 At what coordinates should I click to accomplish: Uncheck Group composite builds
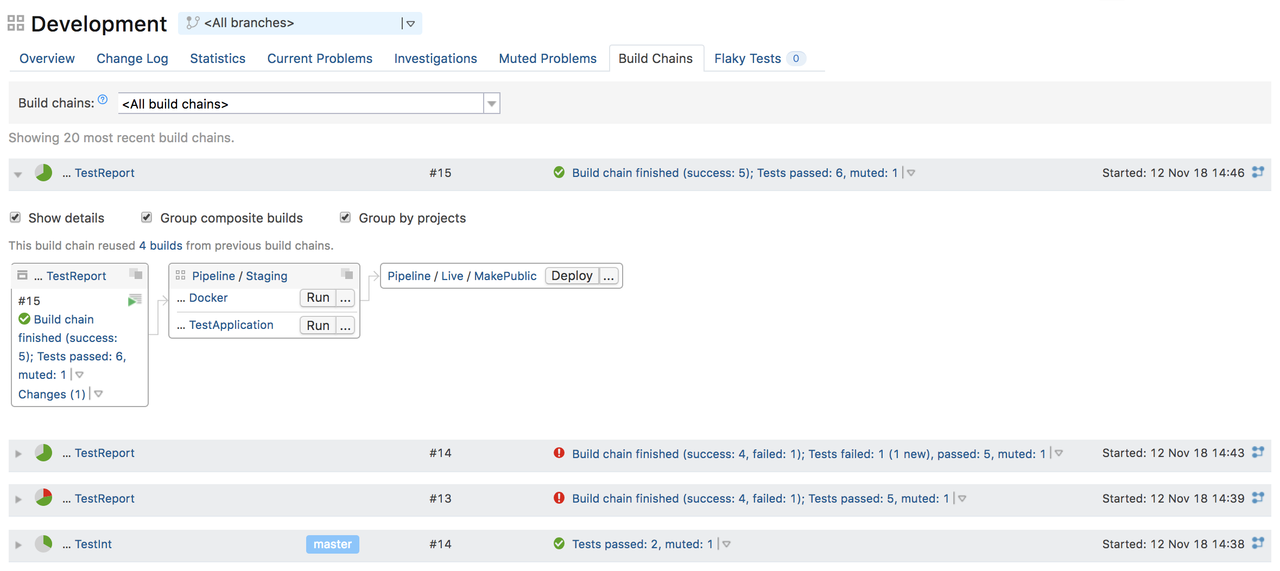(147, 217)
